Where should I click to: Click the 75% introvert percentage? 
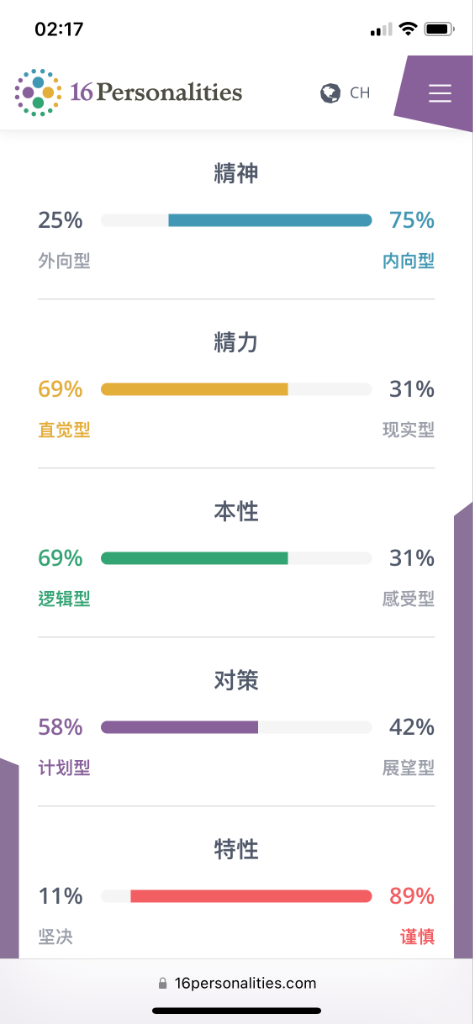[412, 221]
